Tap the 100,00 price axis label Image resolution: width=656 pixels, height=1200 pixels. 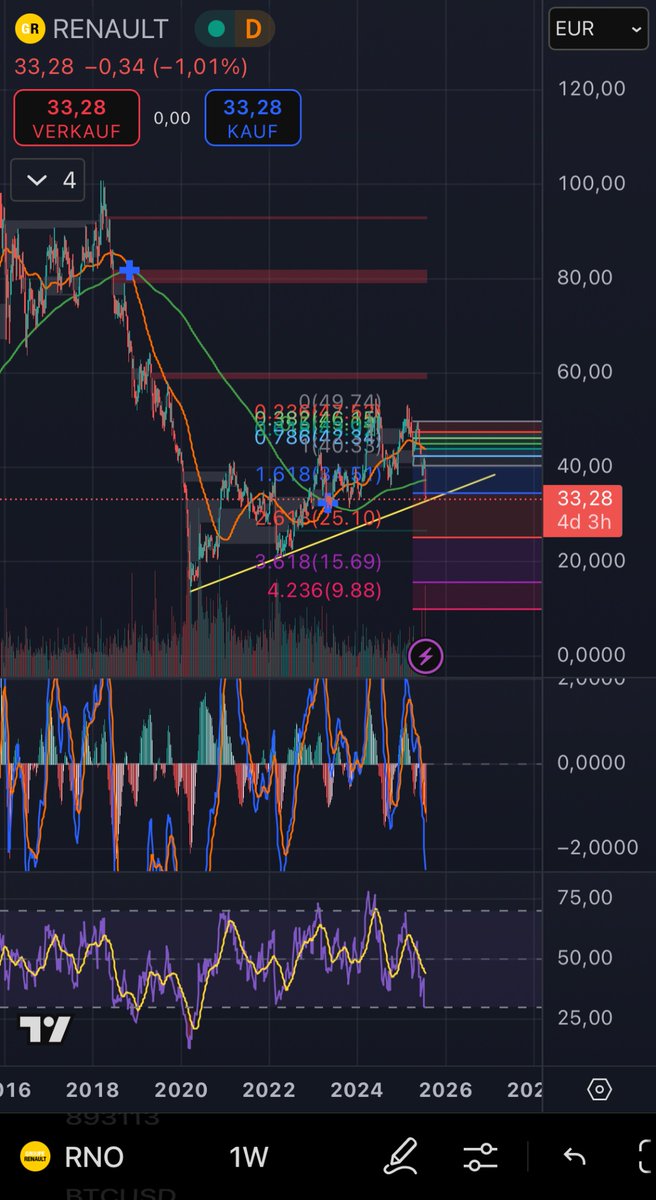[x=591, y=183]
